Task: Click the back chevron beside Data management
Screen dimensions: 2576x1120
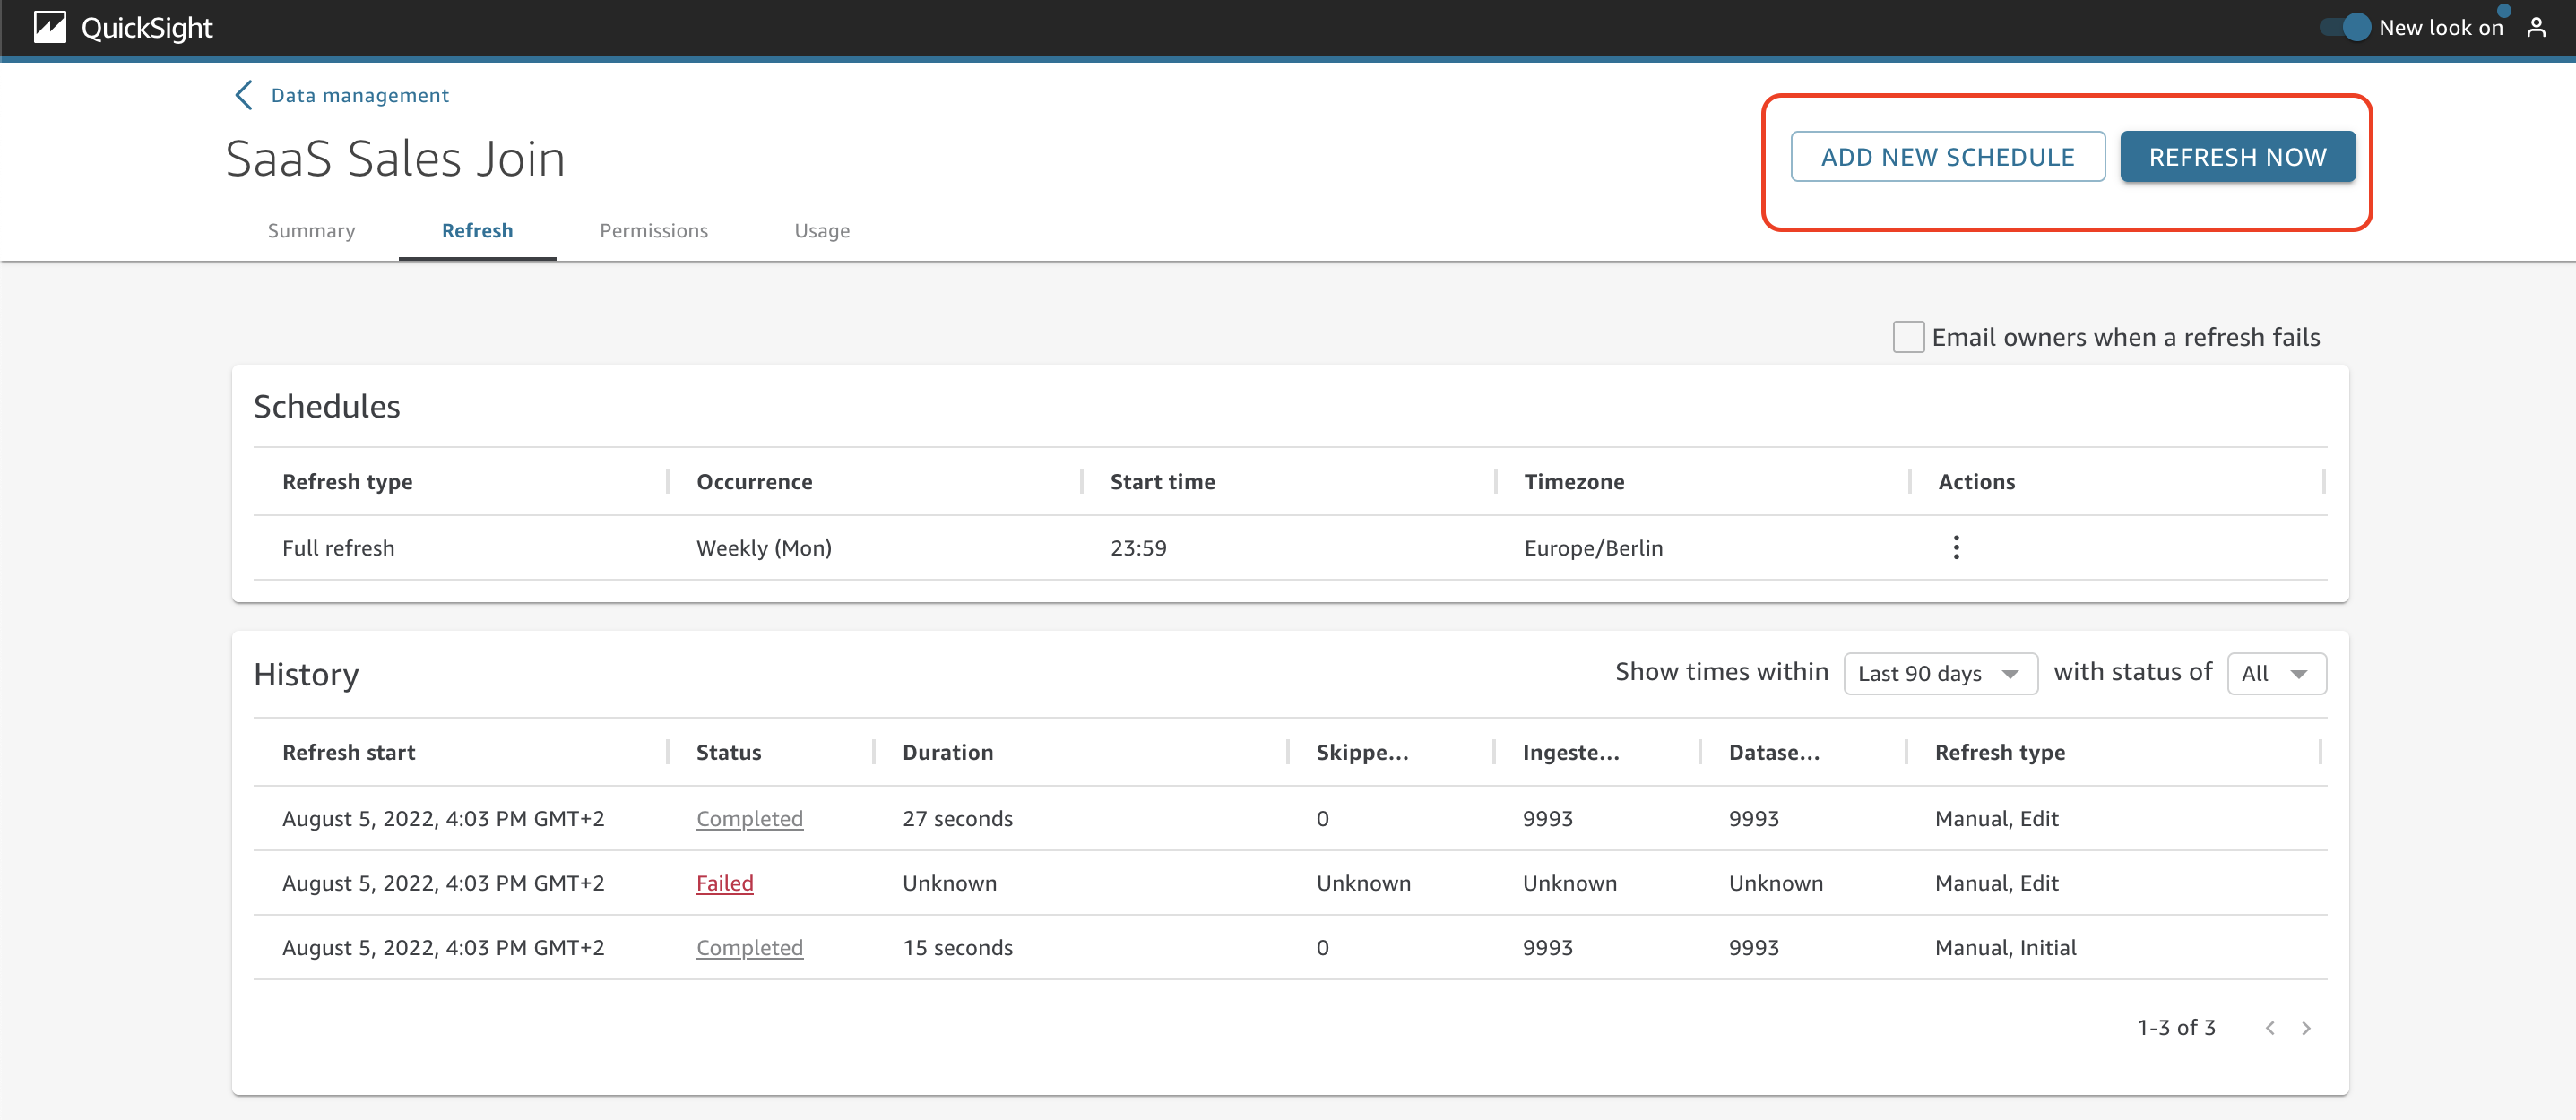Action: tap(243, 95)
